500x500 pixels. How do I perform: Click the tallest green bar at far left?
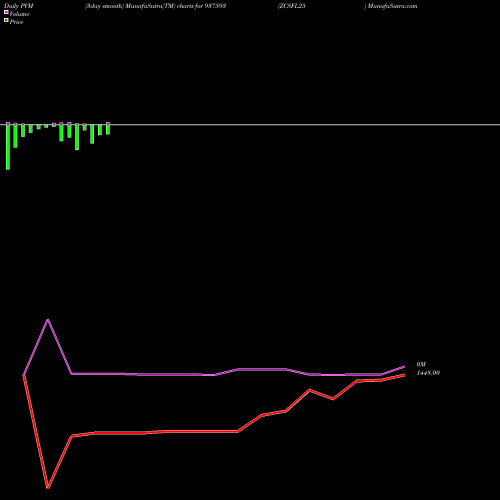coord(8,147)
